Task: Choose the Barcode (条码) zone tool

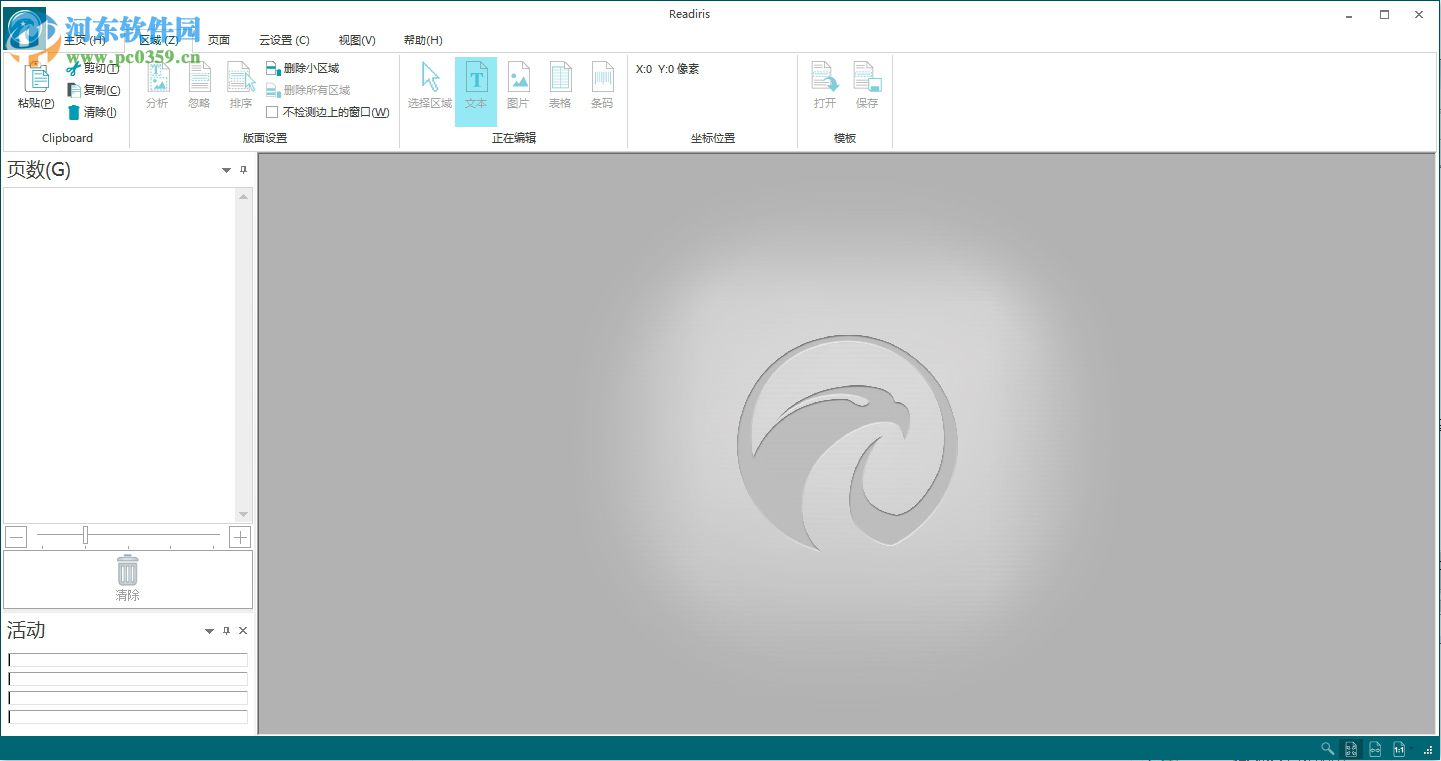Action: [x=602, y=86]
